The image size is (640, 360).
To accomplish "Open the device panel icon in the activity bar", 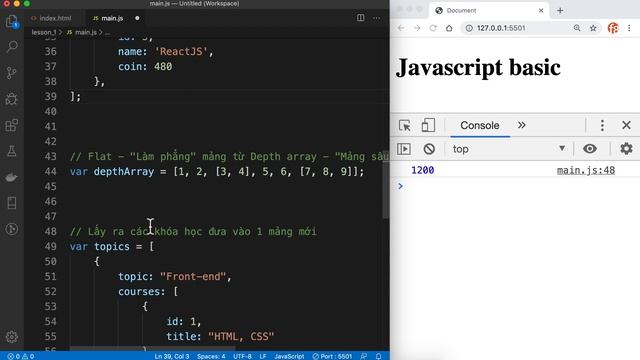I will 12,203.
